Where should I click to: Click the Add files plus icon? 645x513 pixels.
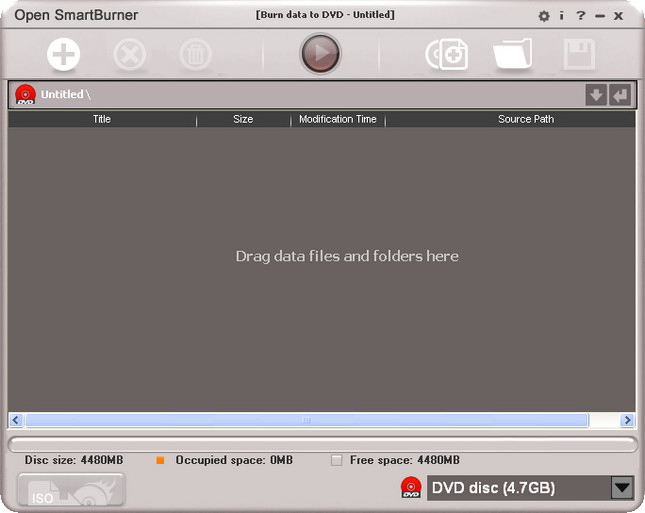(64, 53)
